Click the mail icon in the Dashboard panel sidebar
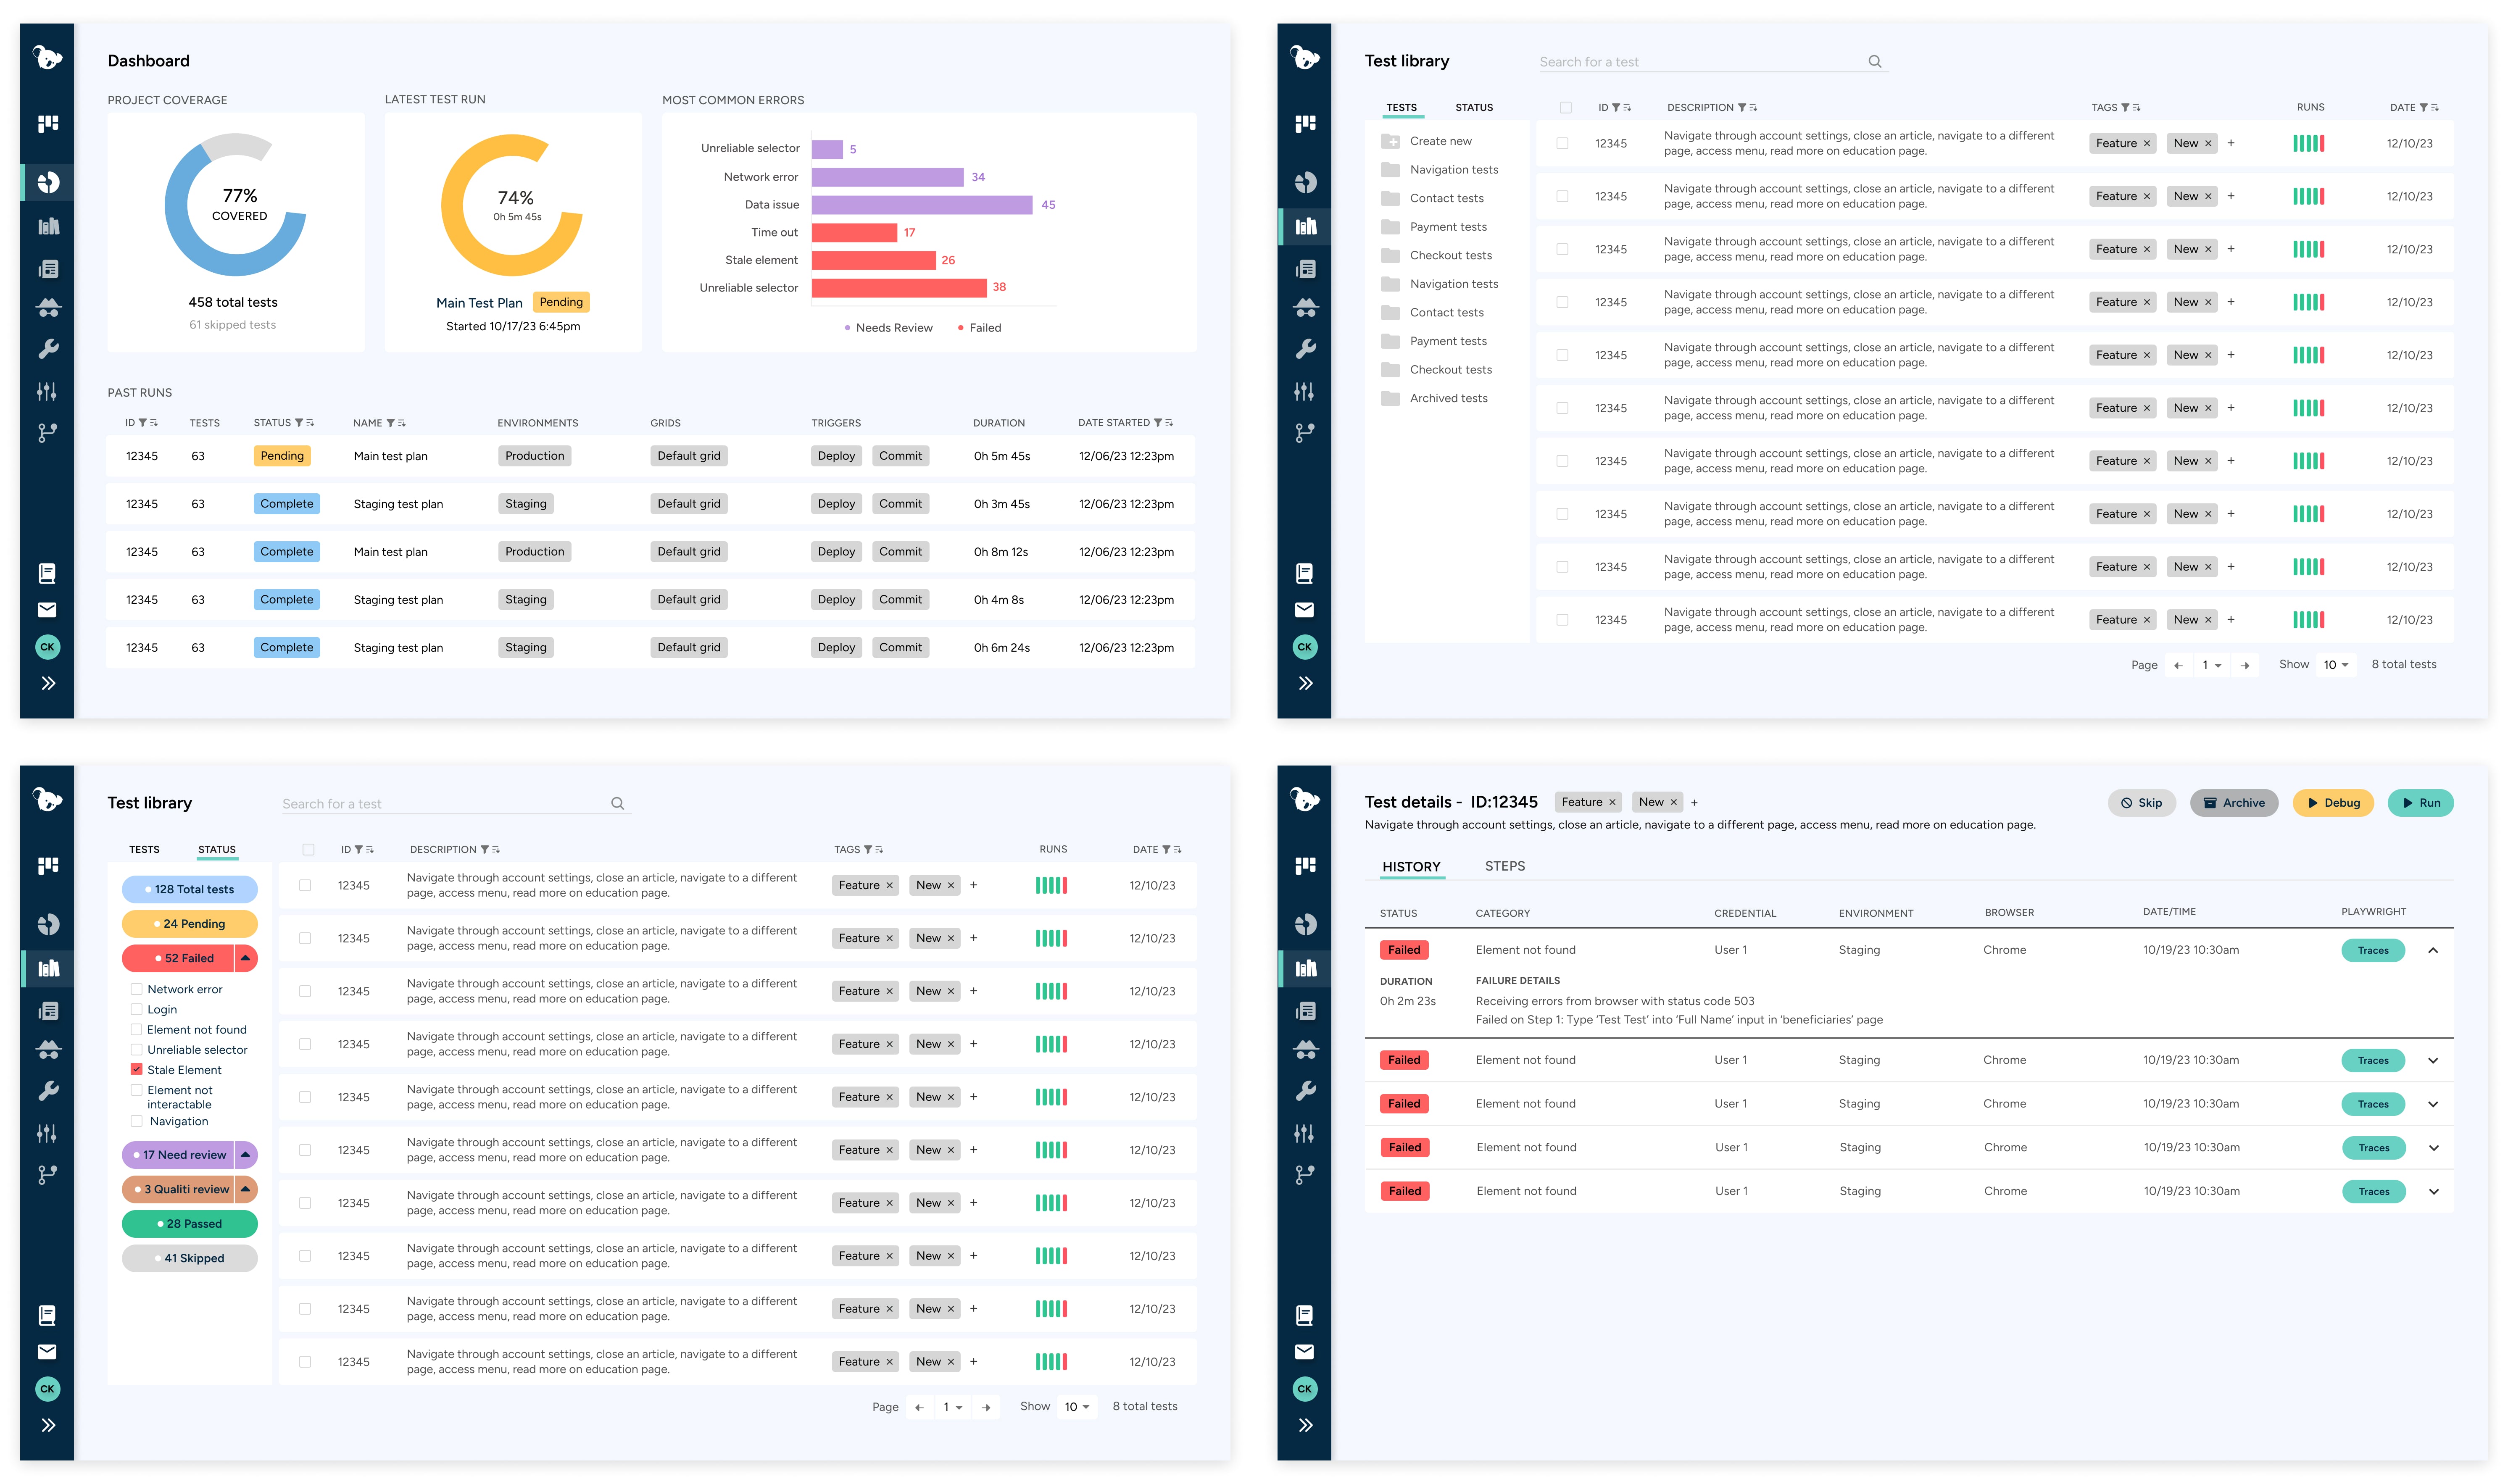This screenshot has width=2508, height=1484. pos(47,610)
